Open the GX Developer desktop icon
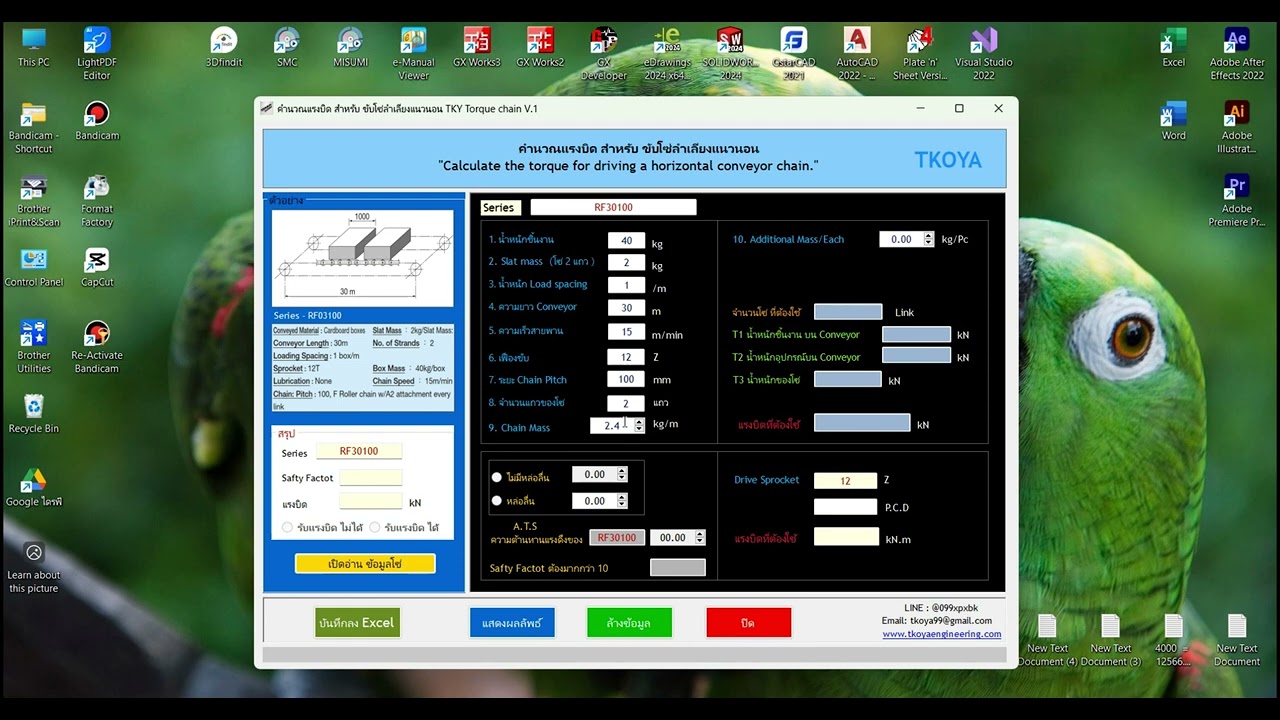Image resolution: width=1280 pixels, height=720 pixels. tap(604, 53)
